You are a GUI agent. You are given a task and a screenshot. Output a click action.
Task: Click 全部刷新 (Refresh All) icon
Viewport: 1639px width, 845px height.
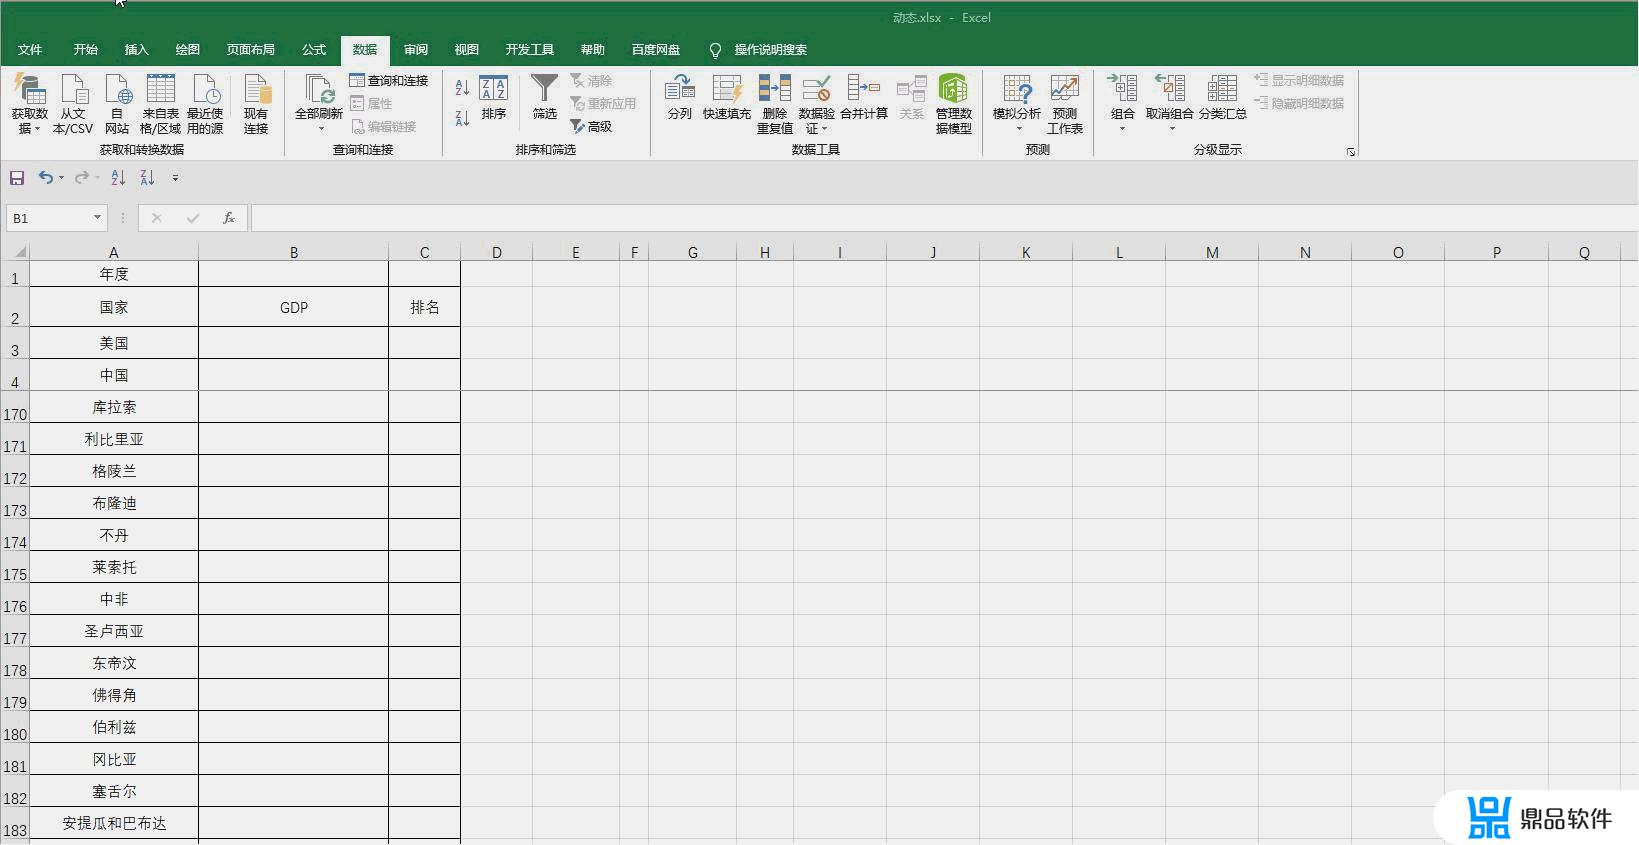319,90
